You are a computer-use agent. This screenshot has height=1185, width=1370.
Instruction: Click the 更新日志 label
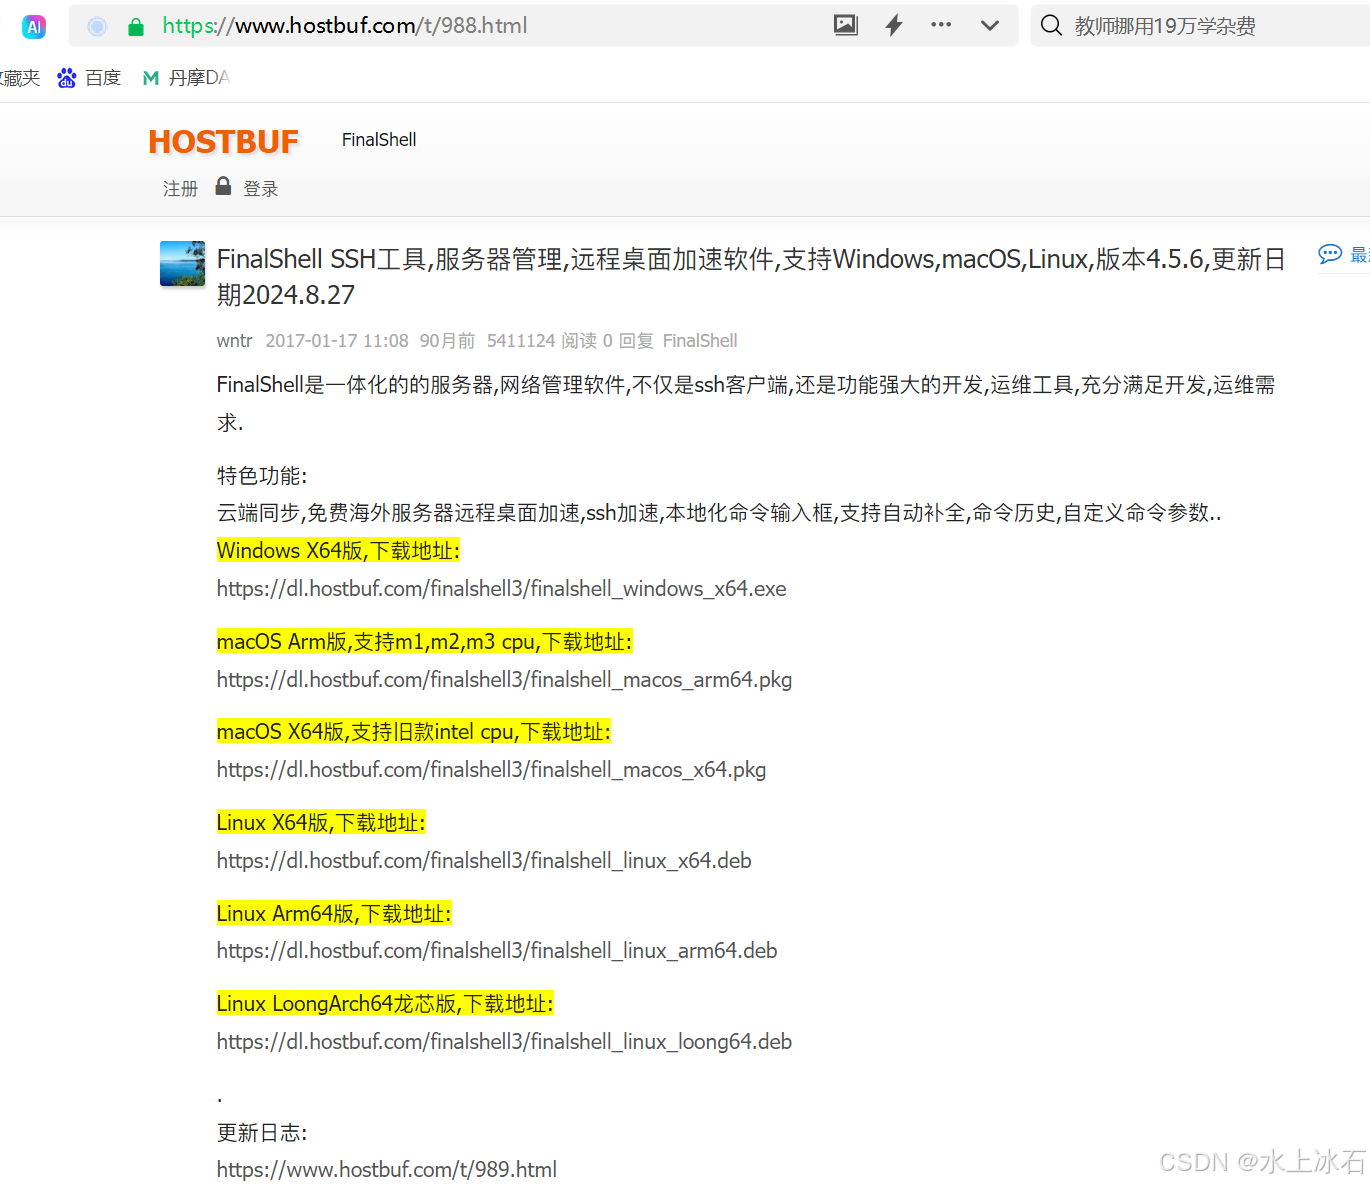coord(262,1133)
